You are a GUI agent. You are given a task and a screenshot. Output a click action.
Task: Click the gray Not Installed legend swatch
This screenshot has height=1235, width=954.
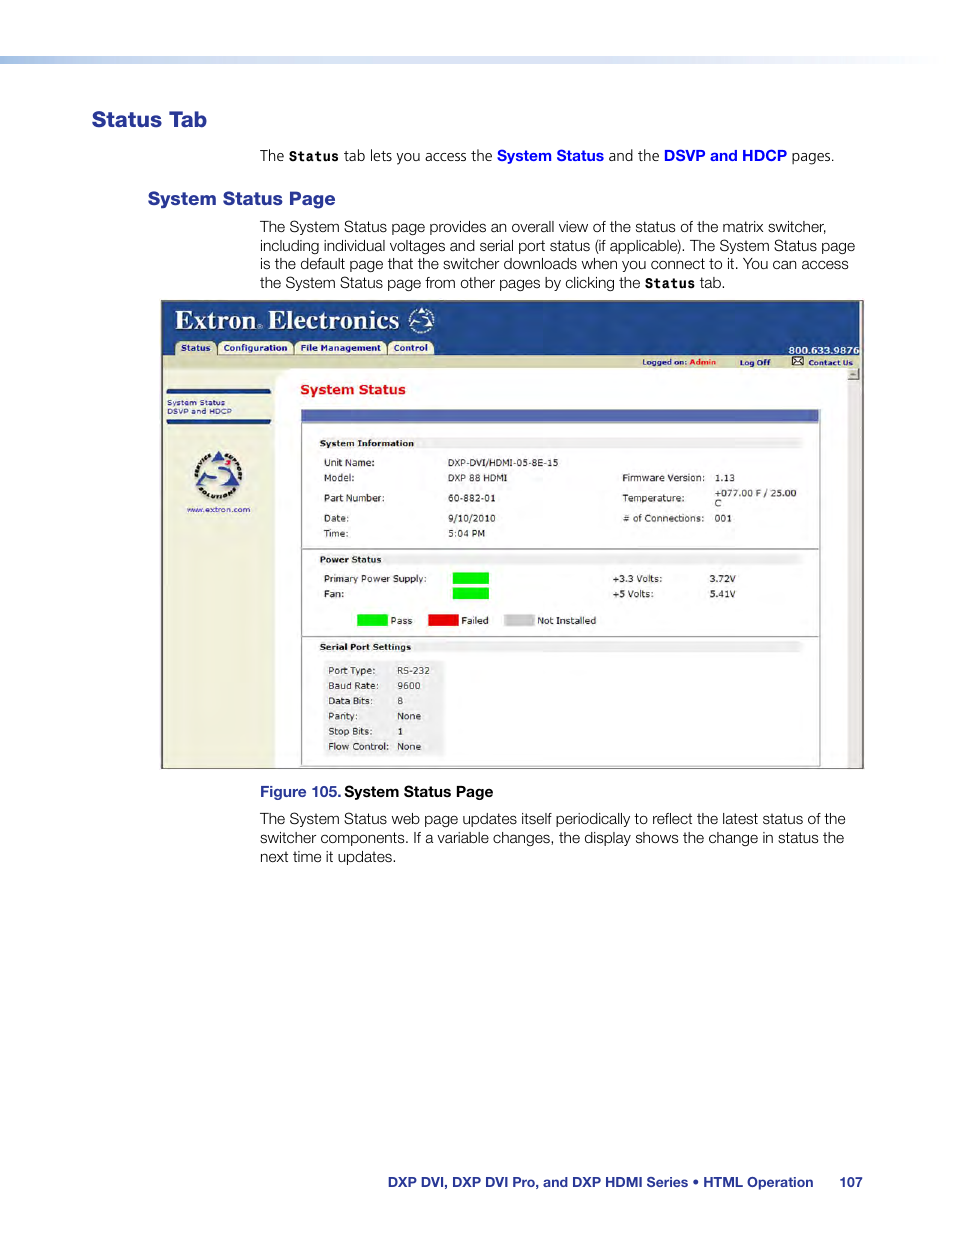(519, 620)
